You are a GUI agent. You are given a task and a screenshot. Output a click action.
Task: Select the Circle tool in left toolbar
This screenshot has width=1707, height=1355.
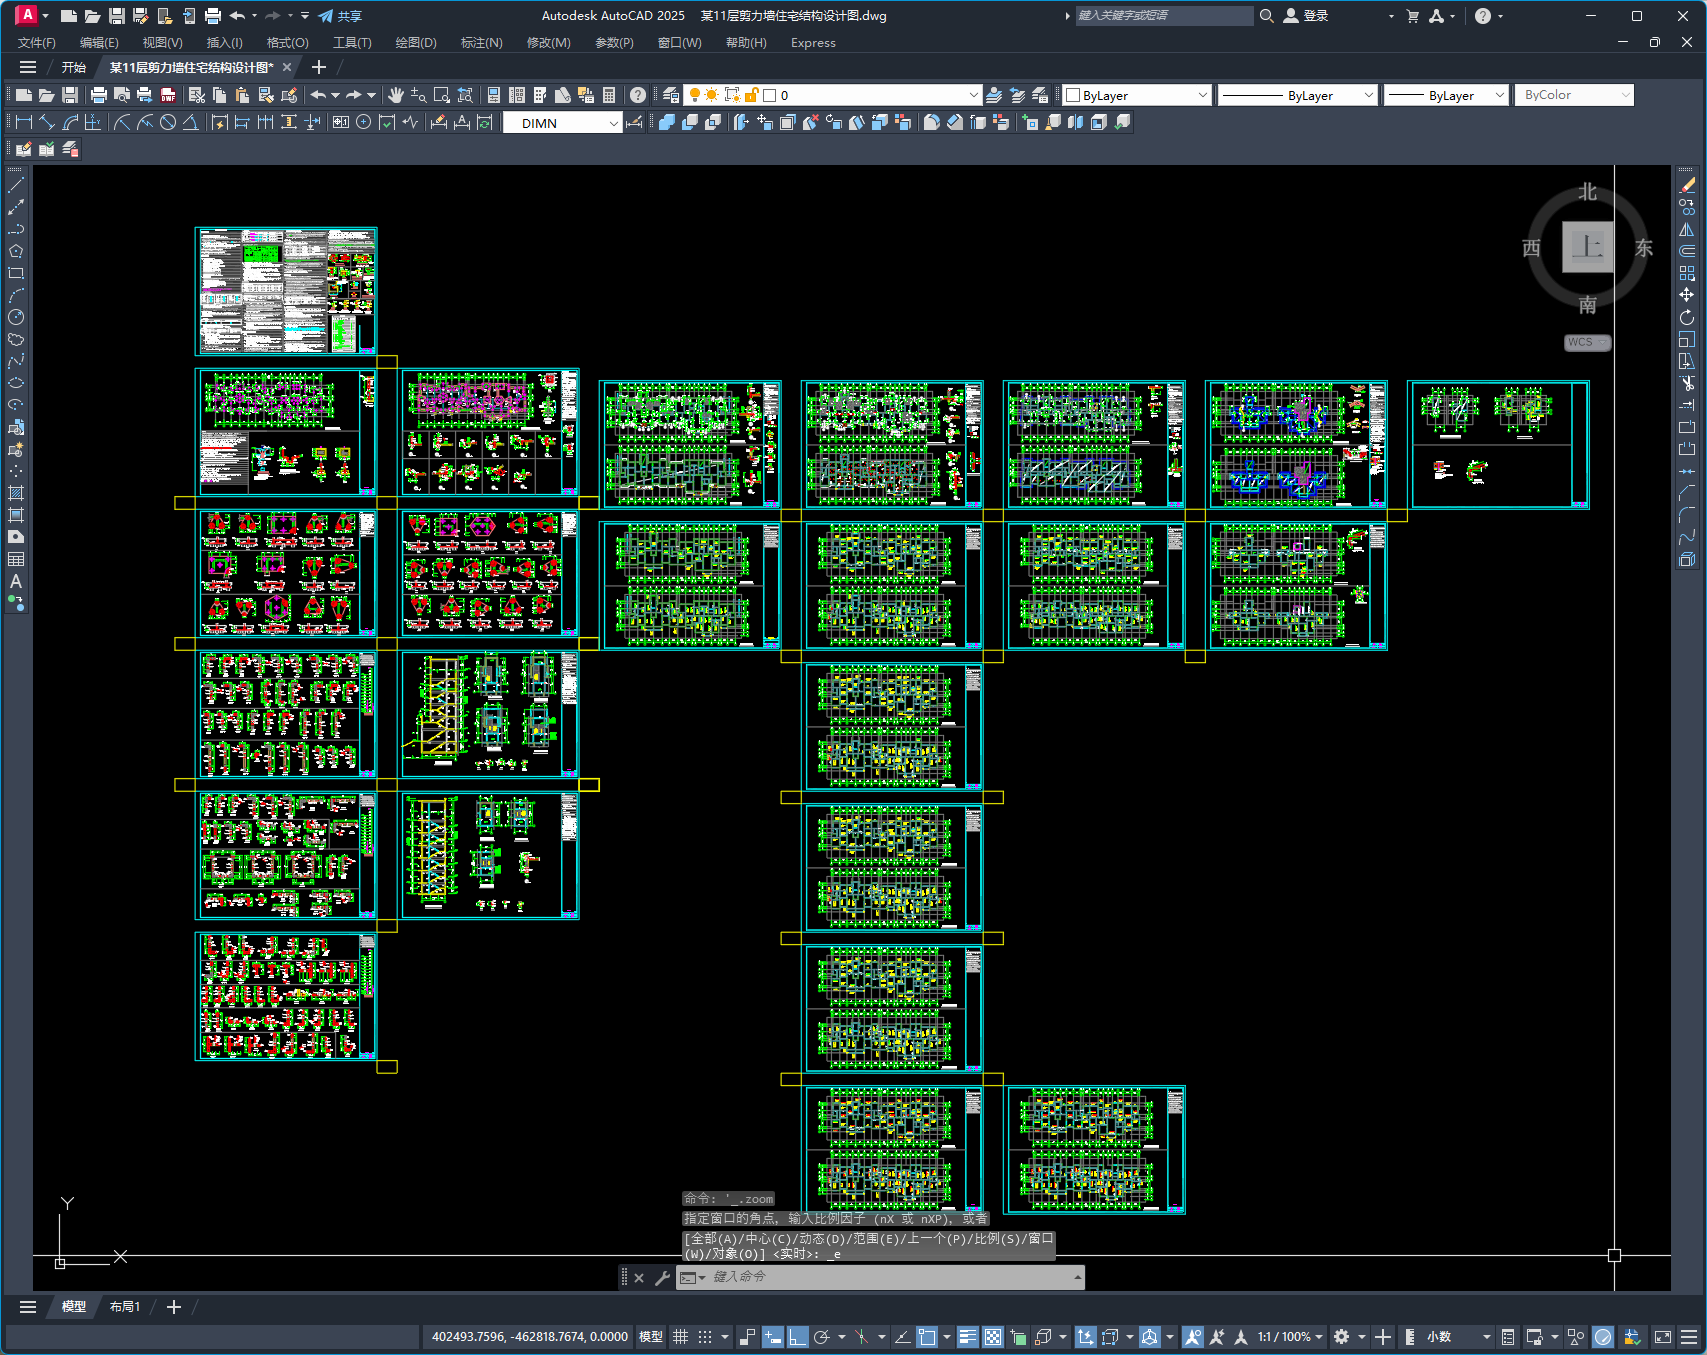(16, 317)
